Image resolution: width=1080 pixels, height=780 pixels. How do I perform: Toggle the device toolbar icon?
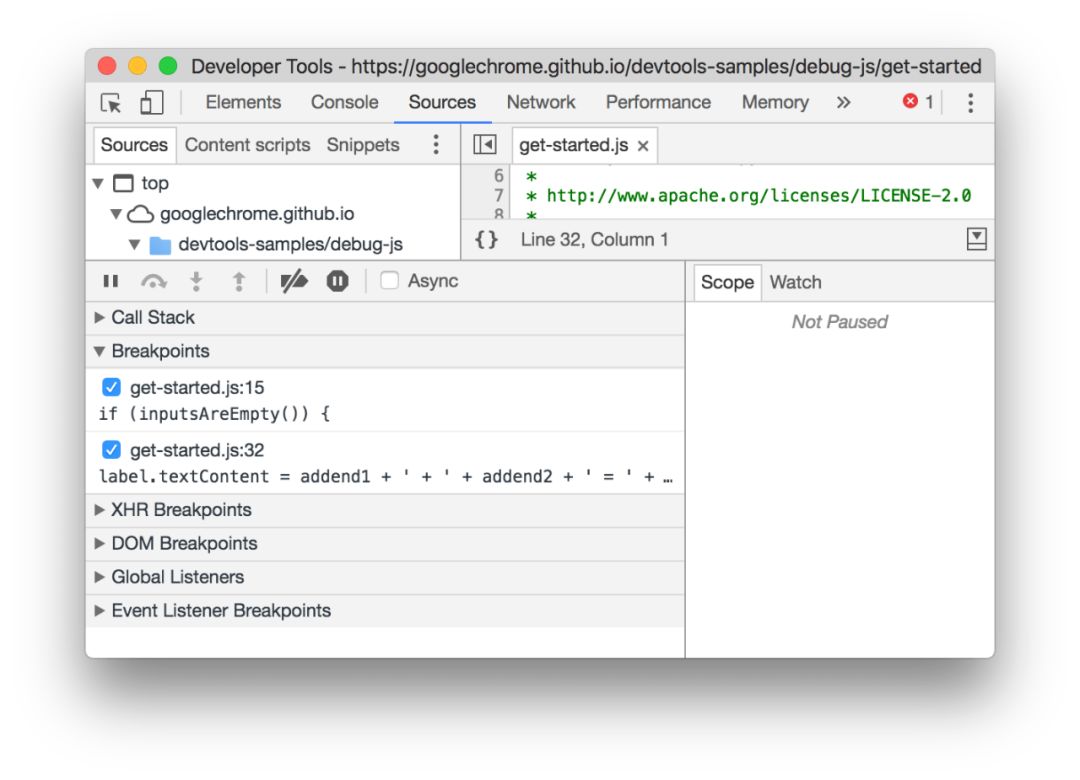point(151,103)
